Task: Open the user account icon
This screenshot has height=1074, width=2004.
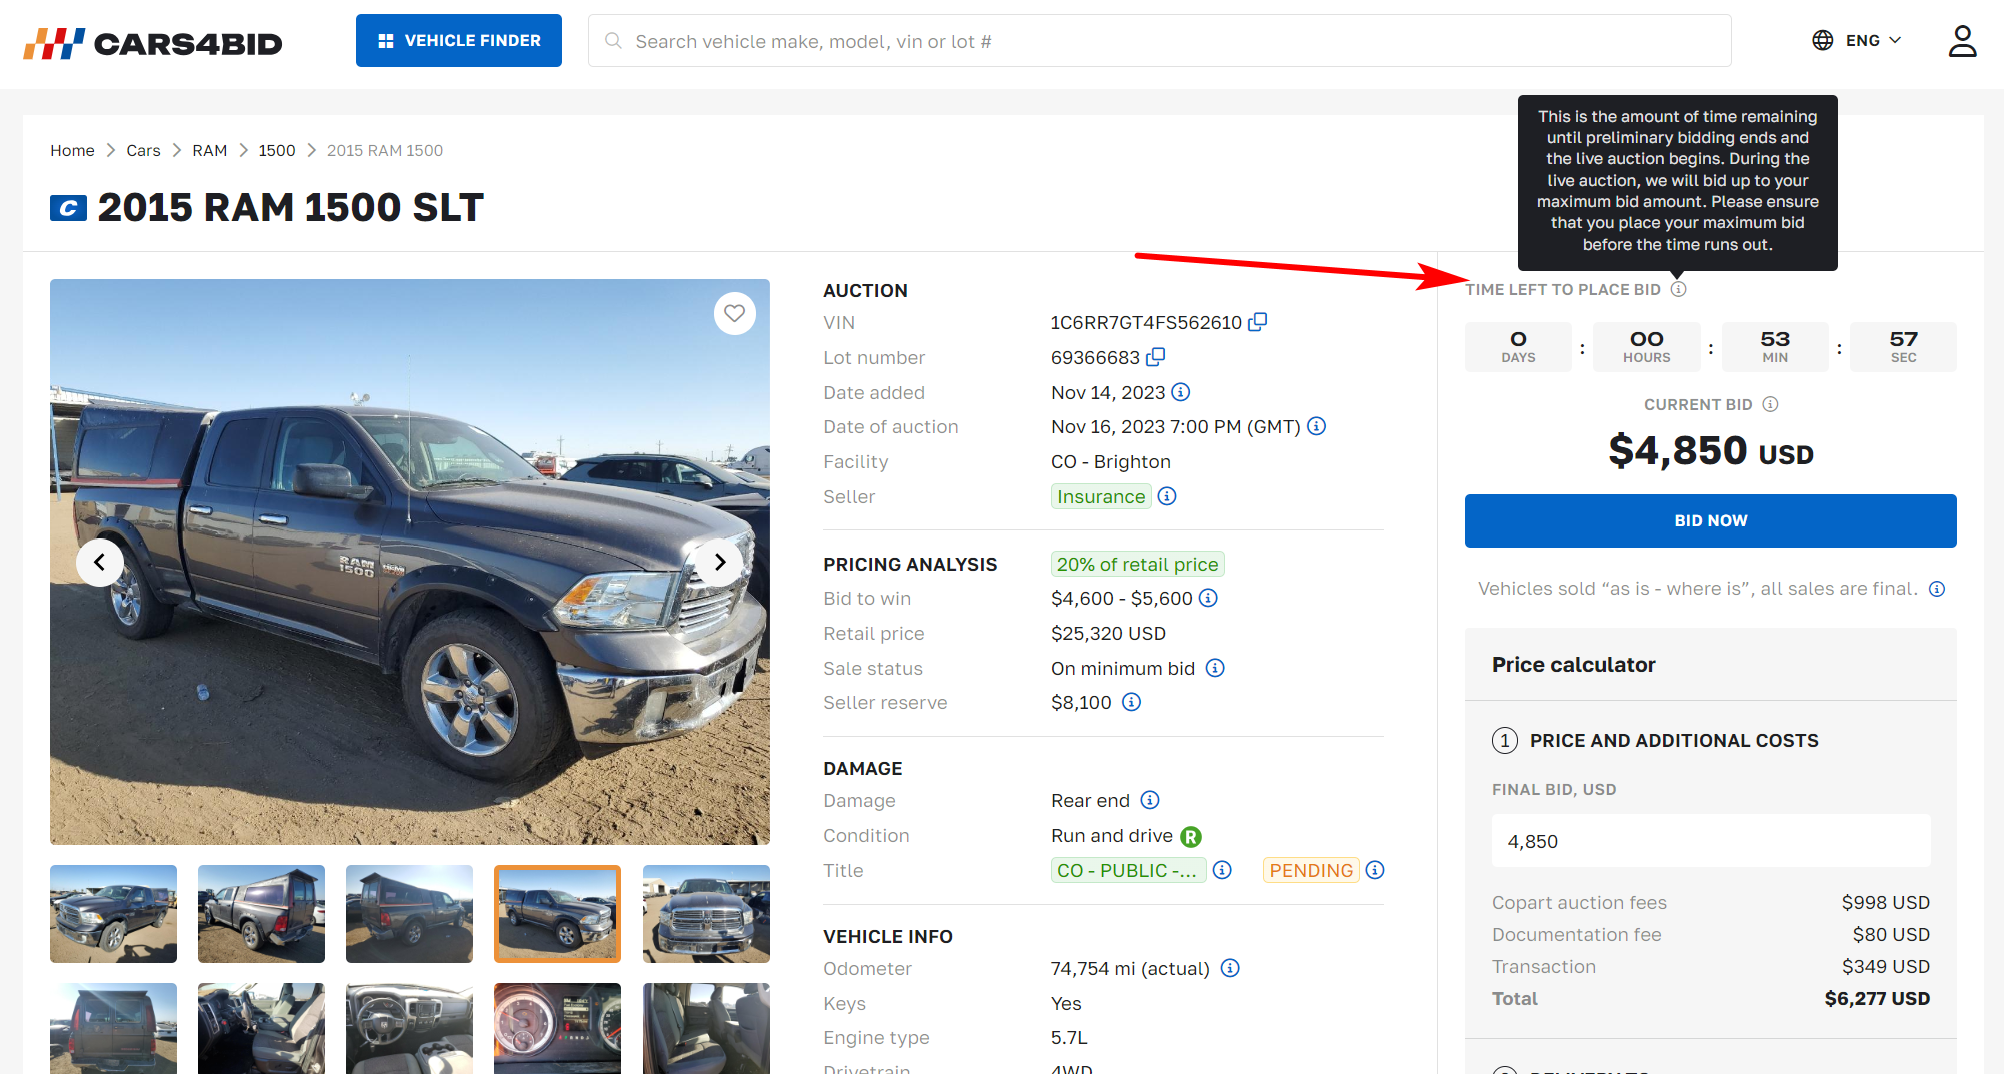Action: 1962,41
